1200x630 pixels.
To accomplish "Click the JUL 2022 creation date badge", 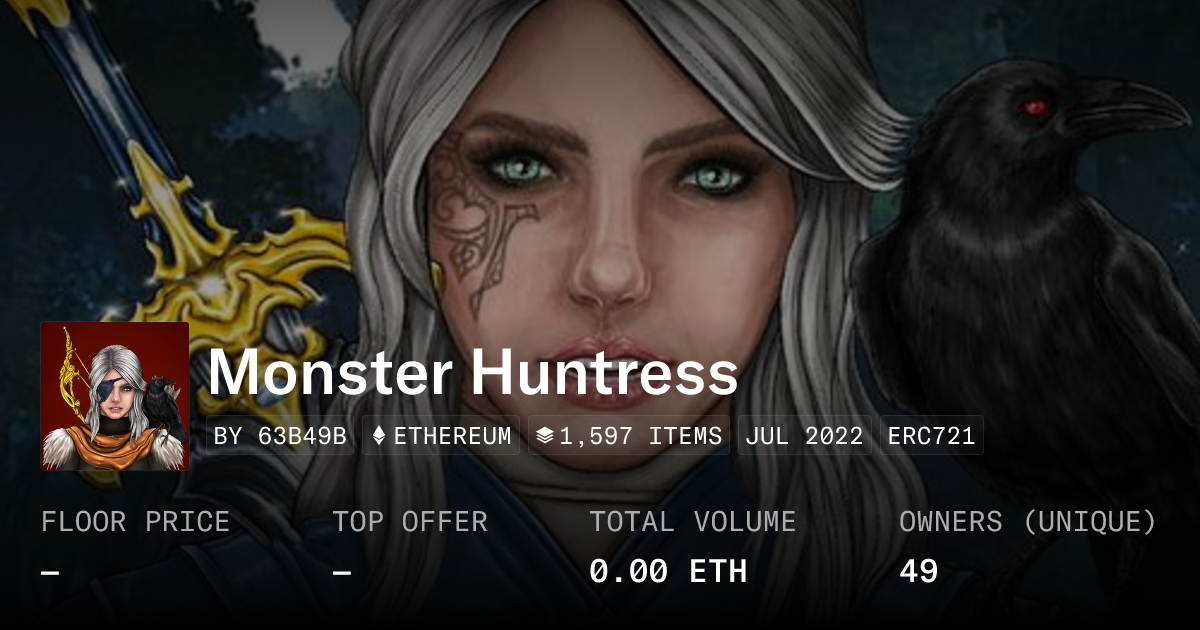I will pos(805,436).
